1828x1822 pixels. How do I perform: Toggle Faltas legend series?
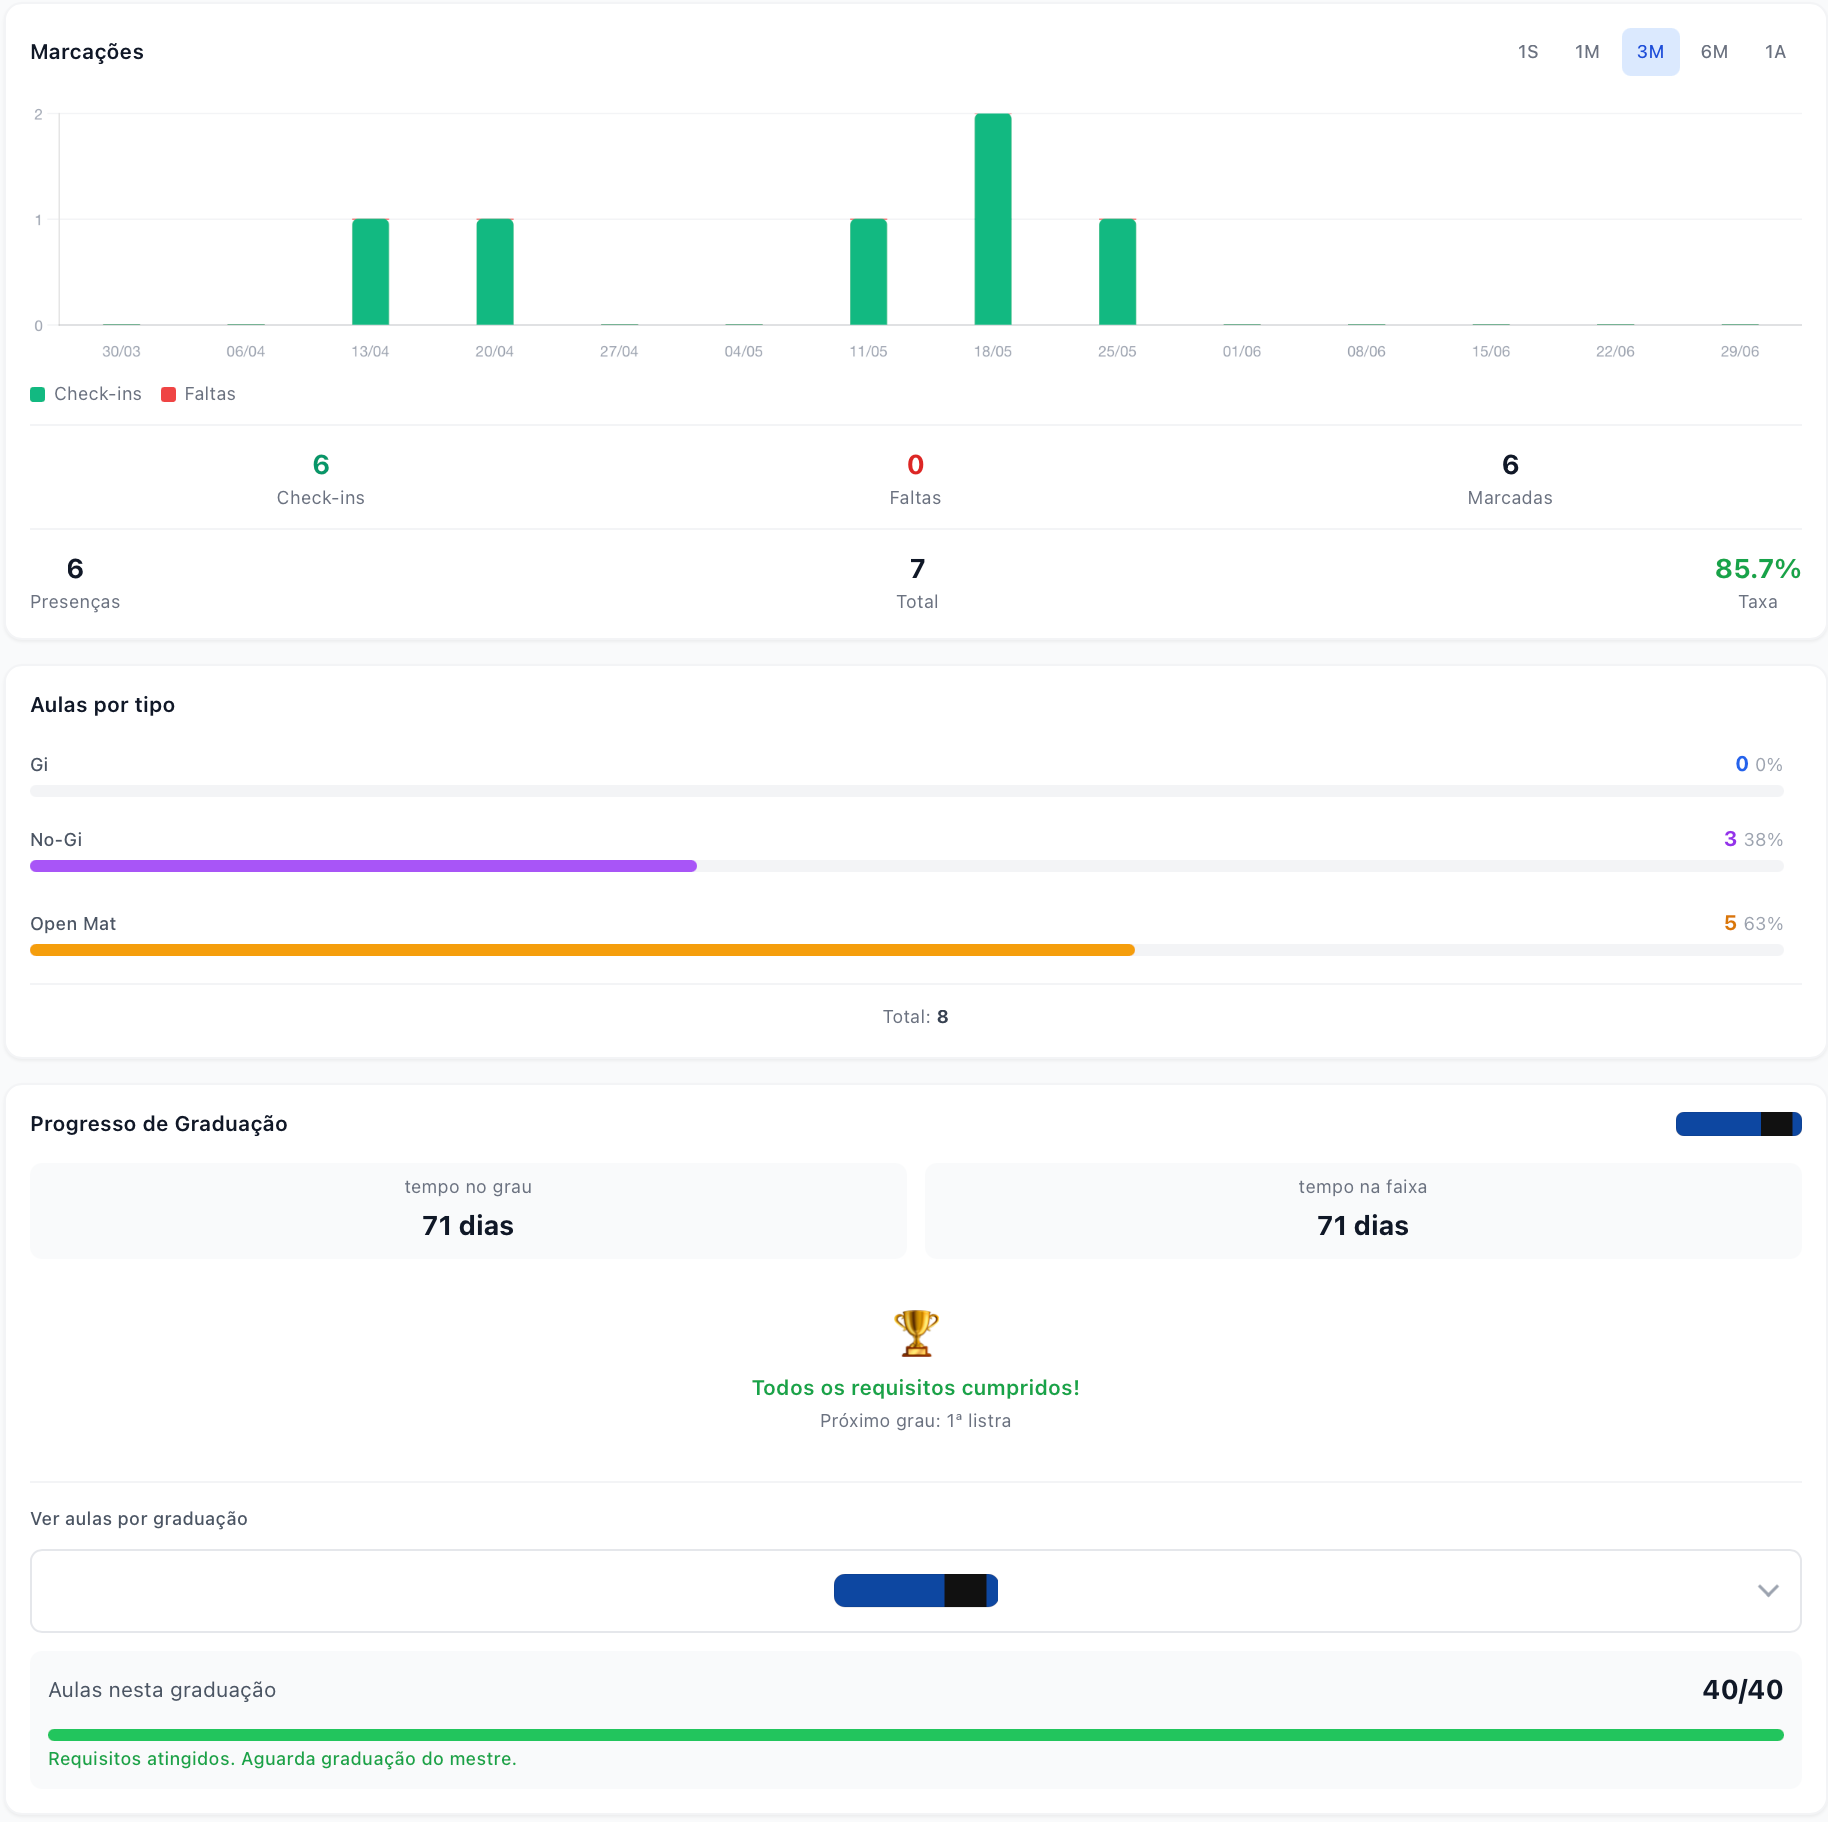(198, 394)
